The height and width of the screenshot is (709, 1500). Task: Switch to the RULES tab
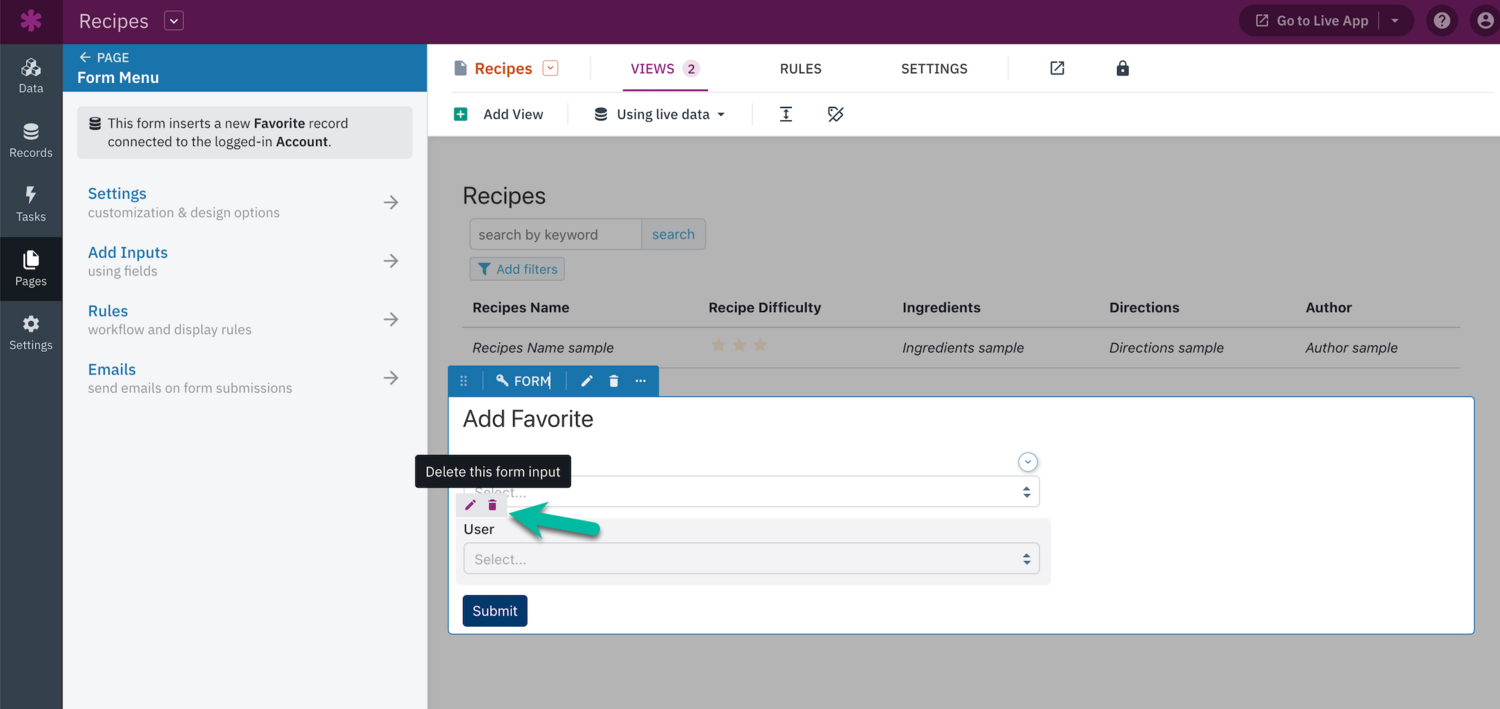click(800, 69)
